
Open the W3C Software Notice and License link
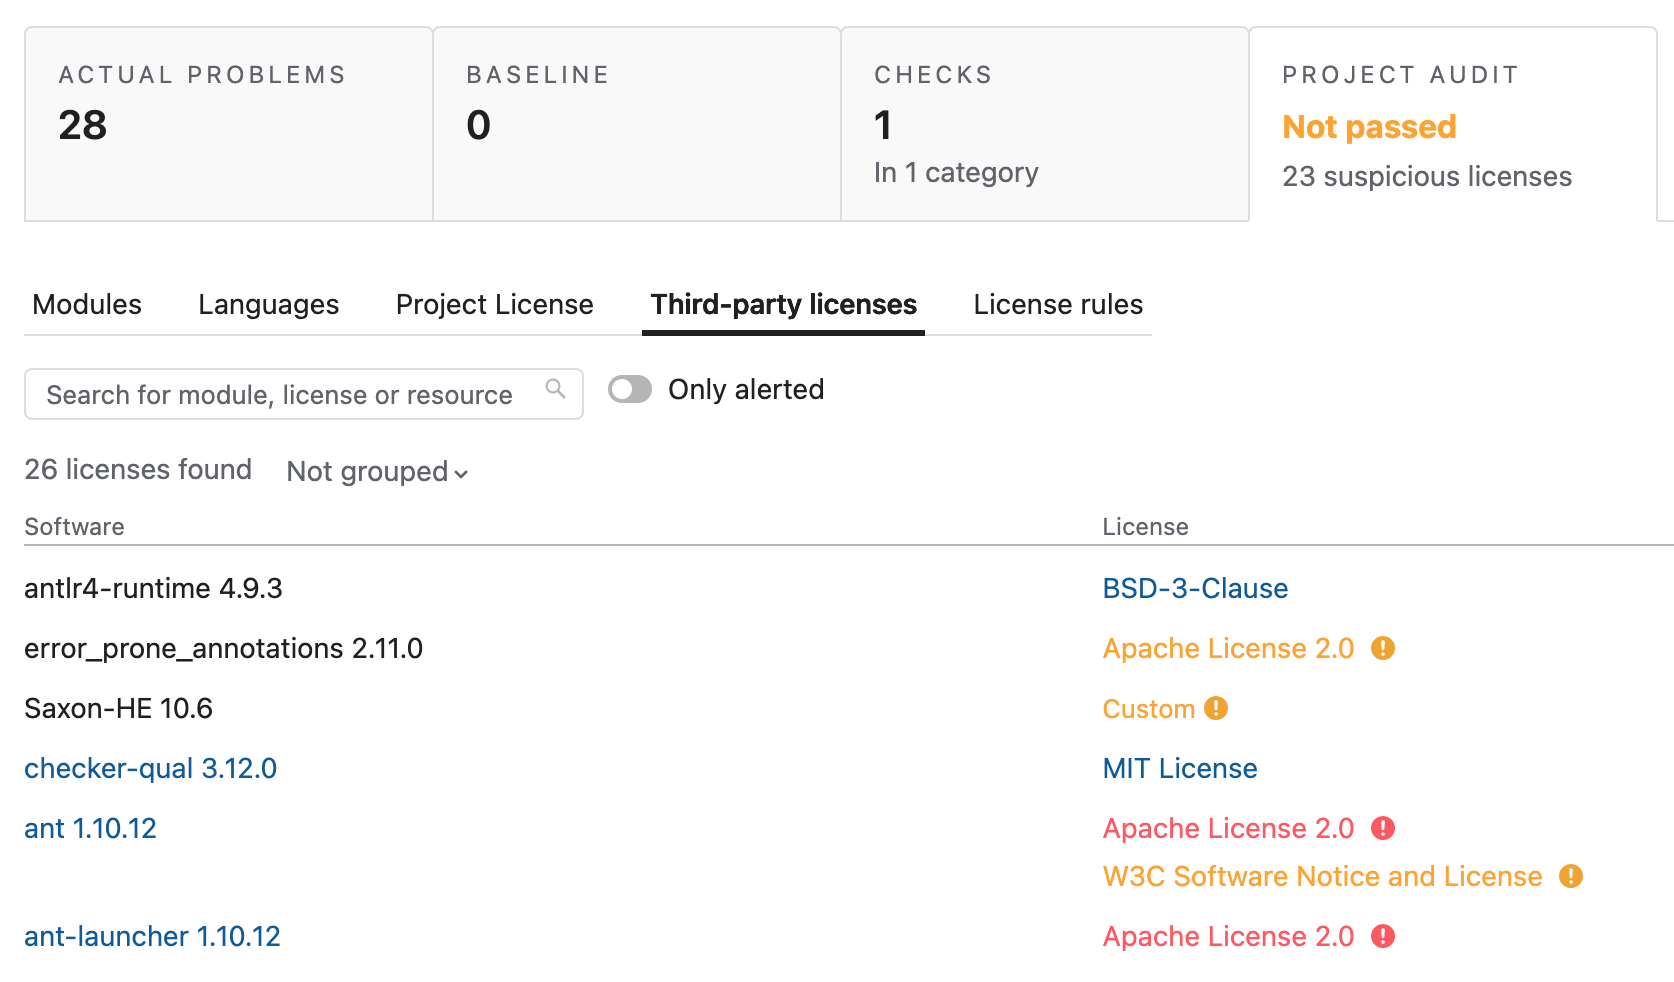coord(1322,876)
